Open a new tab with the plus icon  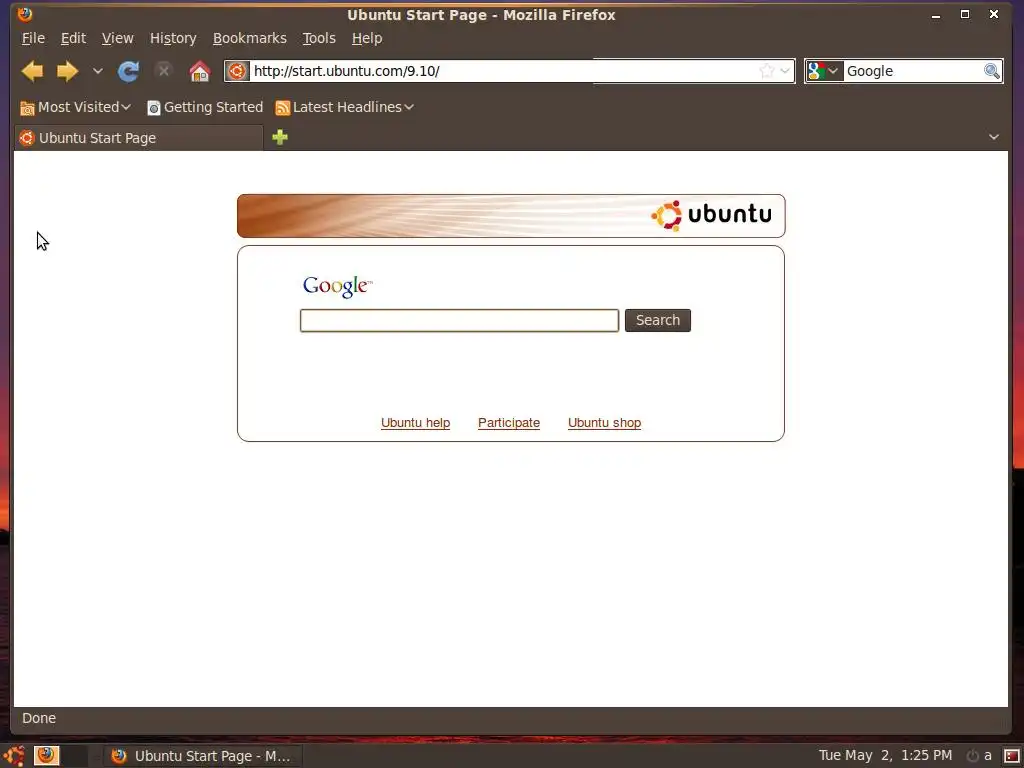point(280,137)
